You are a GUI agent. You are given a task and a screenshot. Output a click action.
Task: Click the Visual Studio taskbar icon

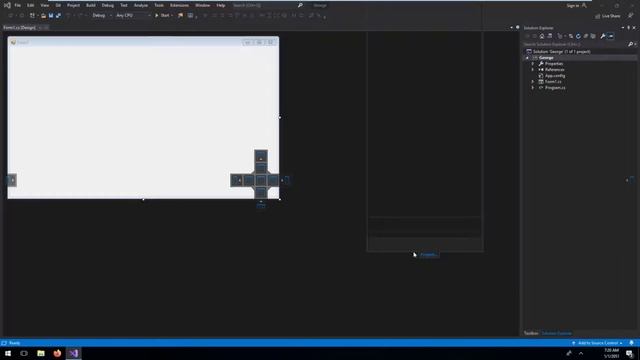tap(73, 353)
